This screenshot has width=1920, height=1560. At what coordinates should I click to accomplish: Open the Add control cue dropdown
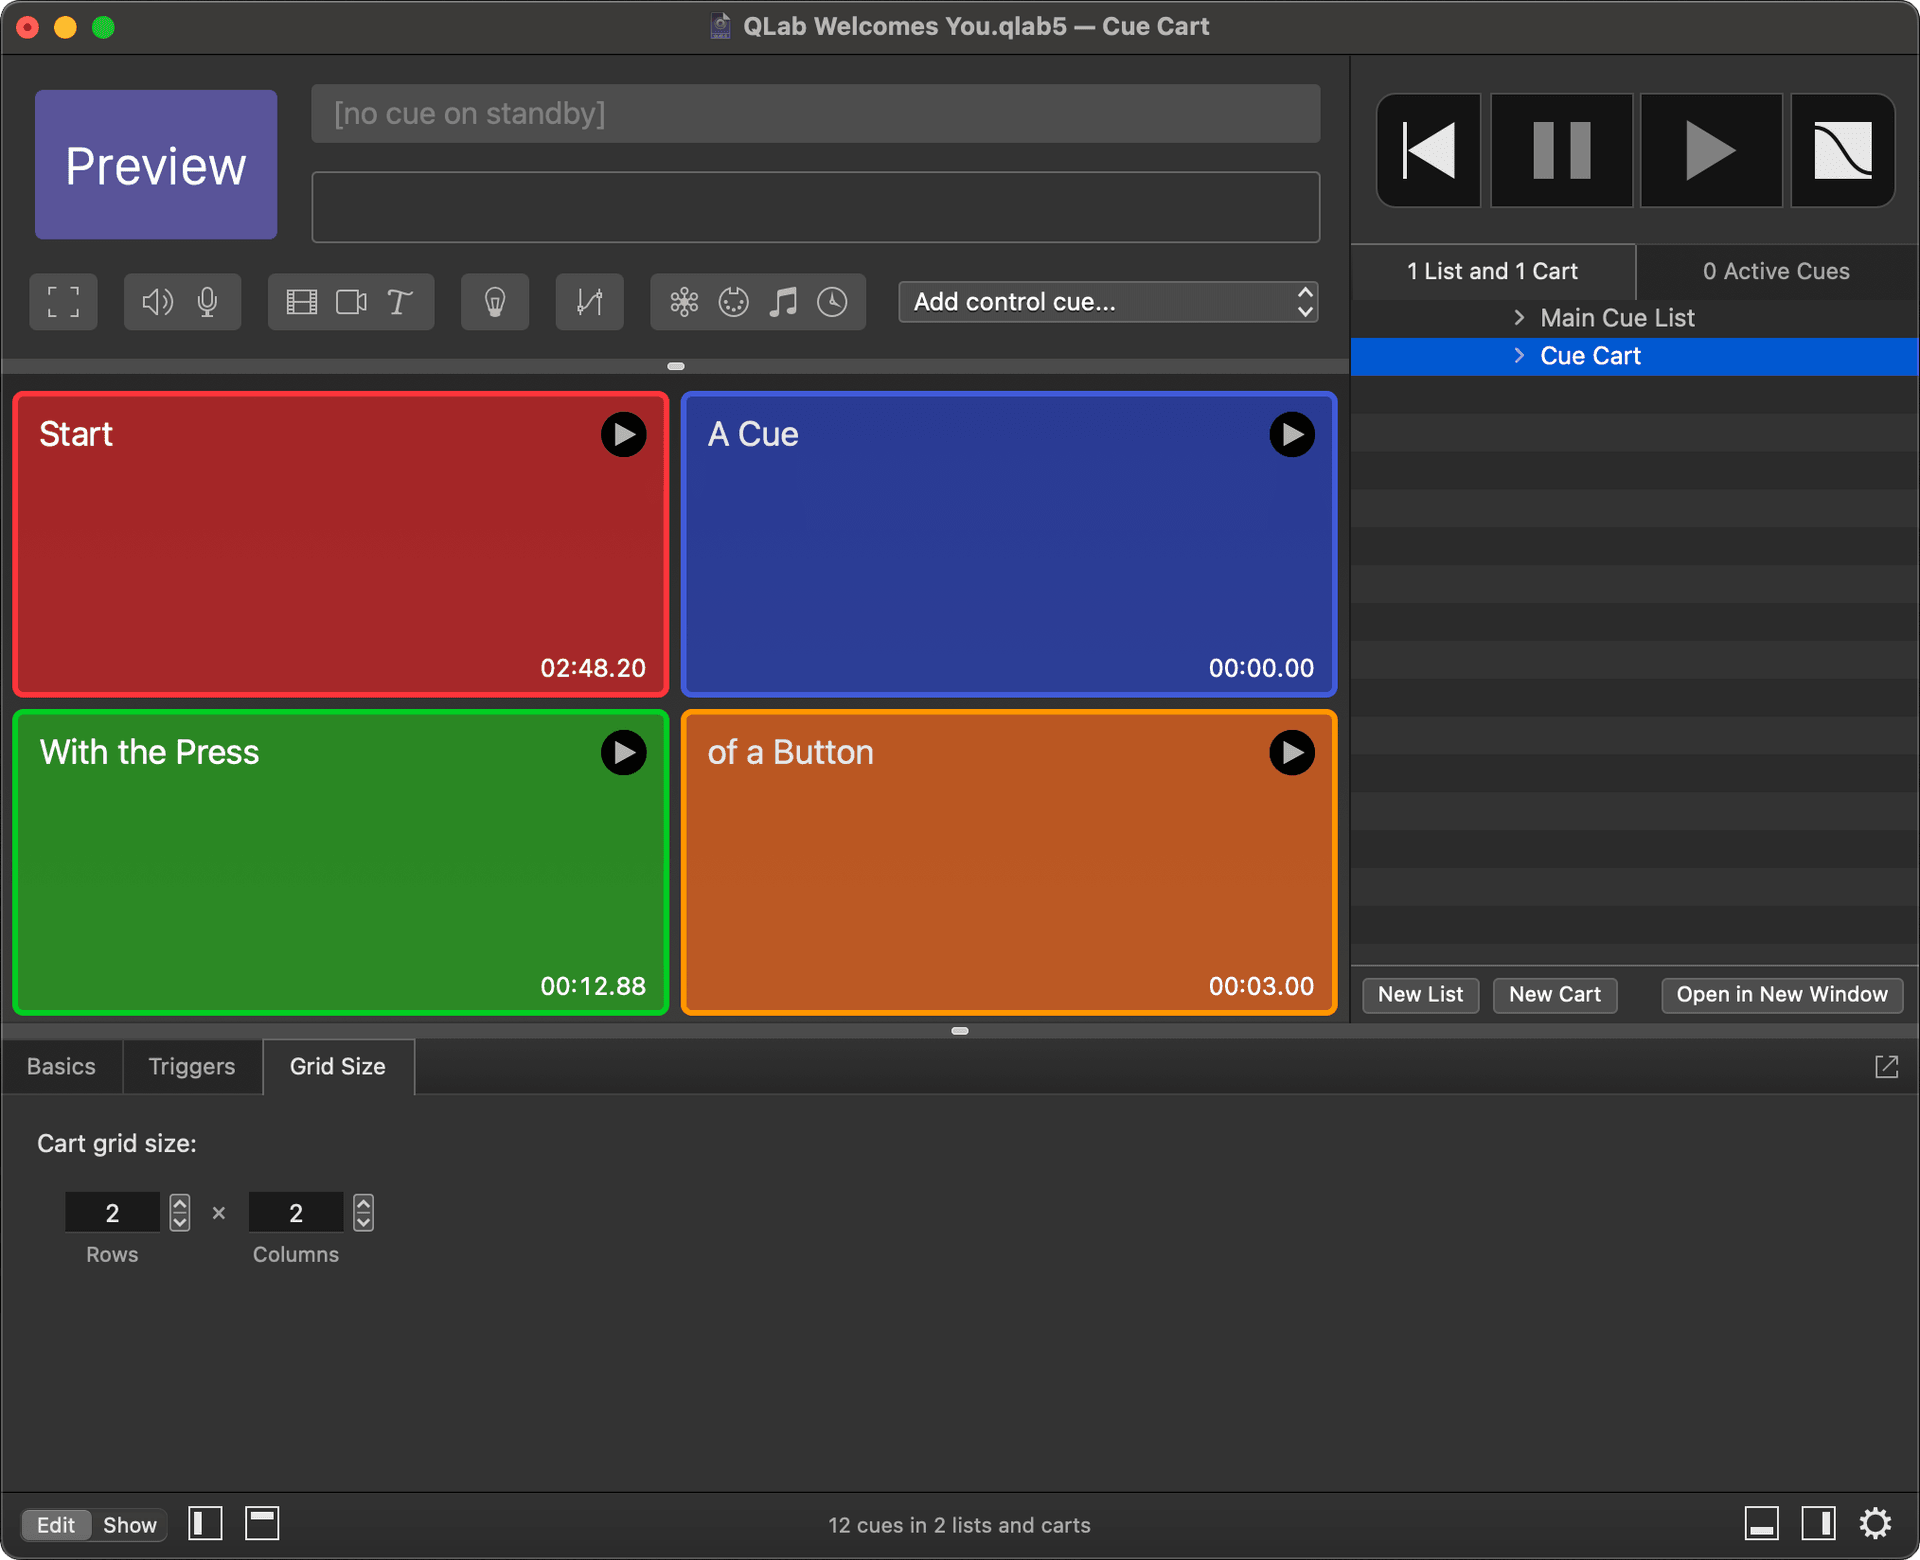pos(1107,301)
